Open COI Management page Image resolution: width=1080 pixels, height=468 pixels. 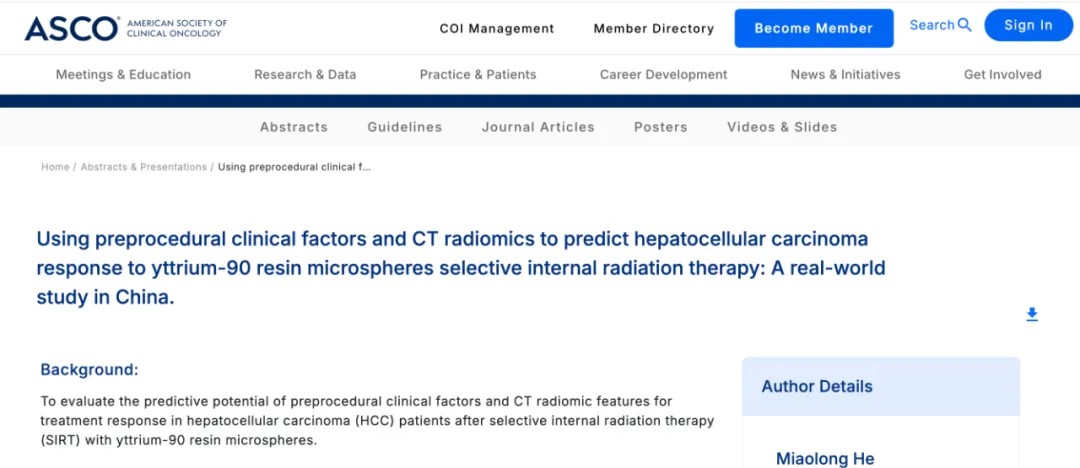pyautogui.click(x=497, y=29)
